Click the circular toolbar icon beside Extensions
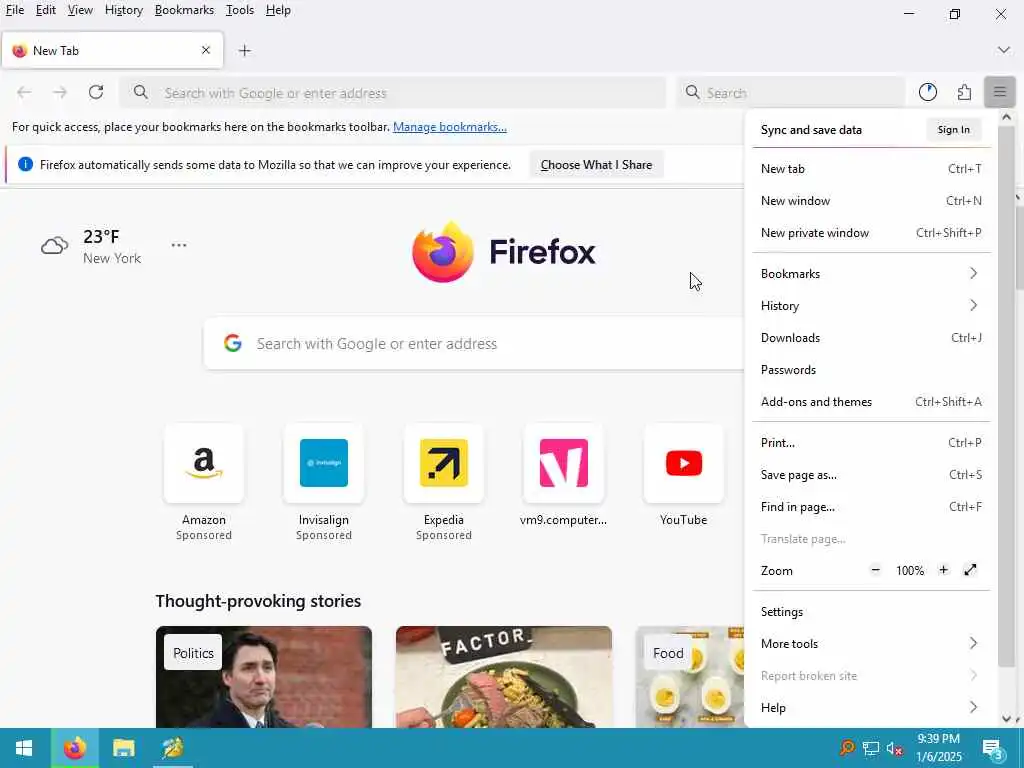 click(x=927, y=92)
